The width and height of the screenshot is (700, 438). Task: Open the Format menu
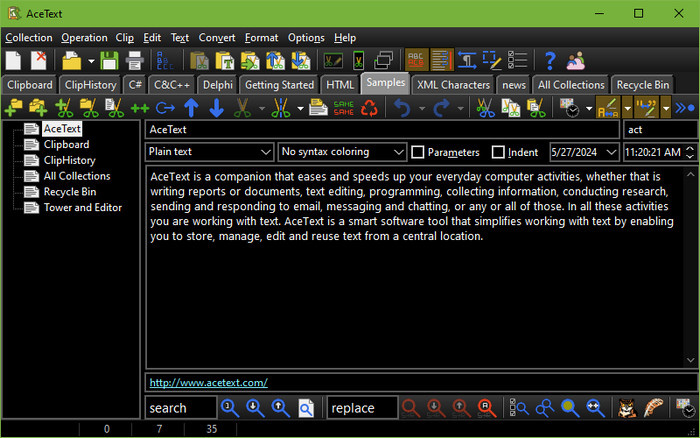pyautogui.click(x=261, y=38)
